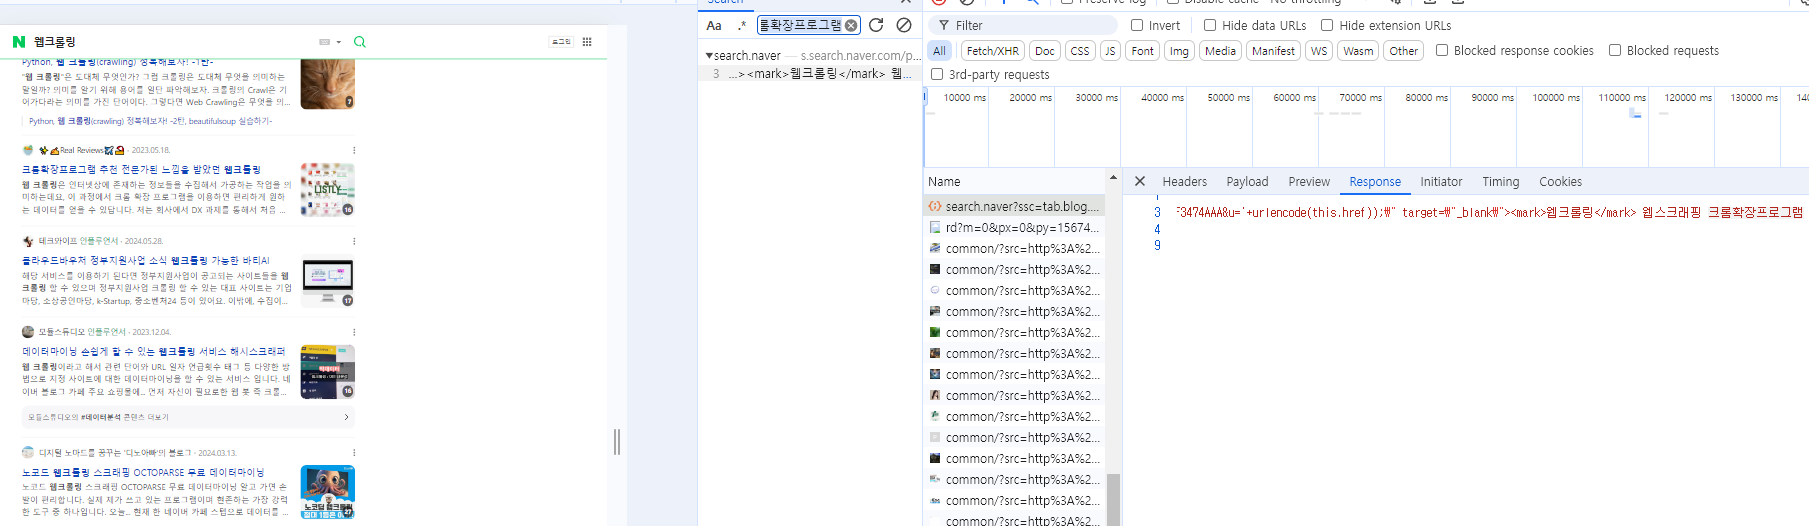This screenshot has height=526, width=1809.
Task: Filter requests by Font type
Action: pos(1143,51)
